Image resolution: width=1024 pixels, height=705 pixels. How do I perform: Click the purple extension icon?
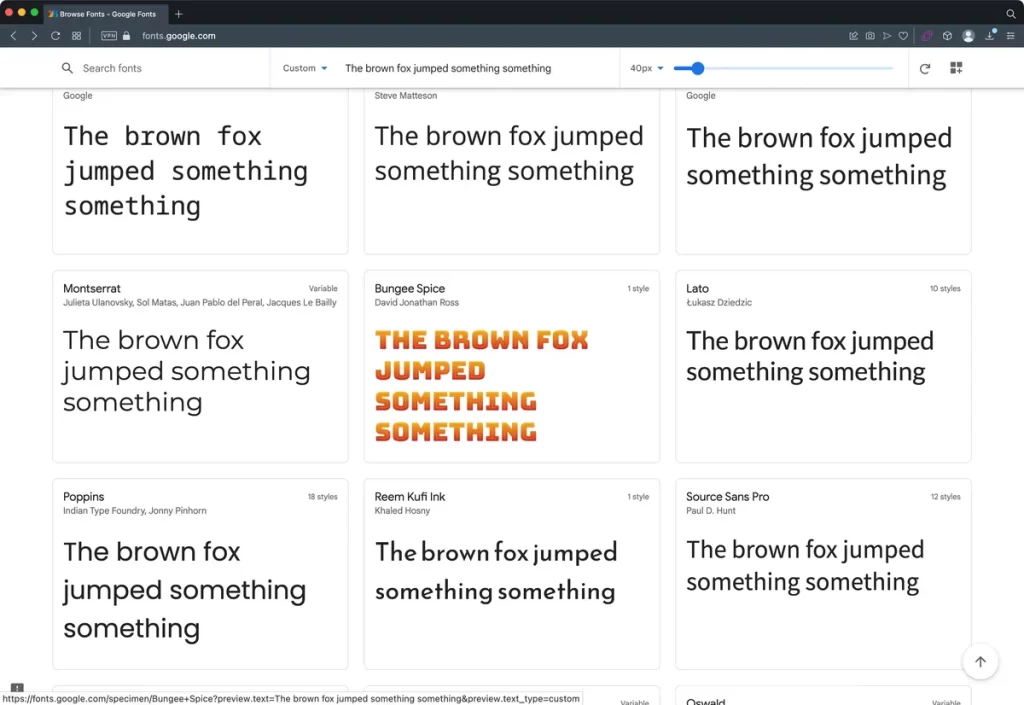click(x=927, y=36)
